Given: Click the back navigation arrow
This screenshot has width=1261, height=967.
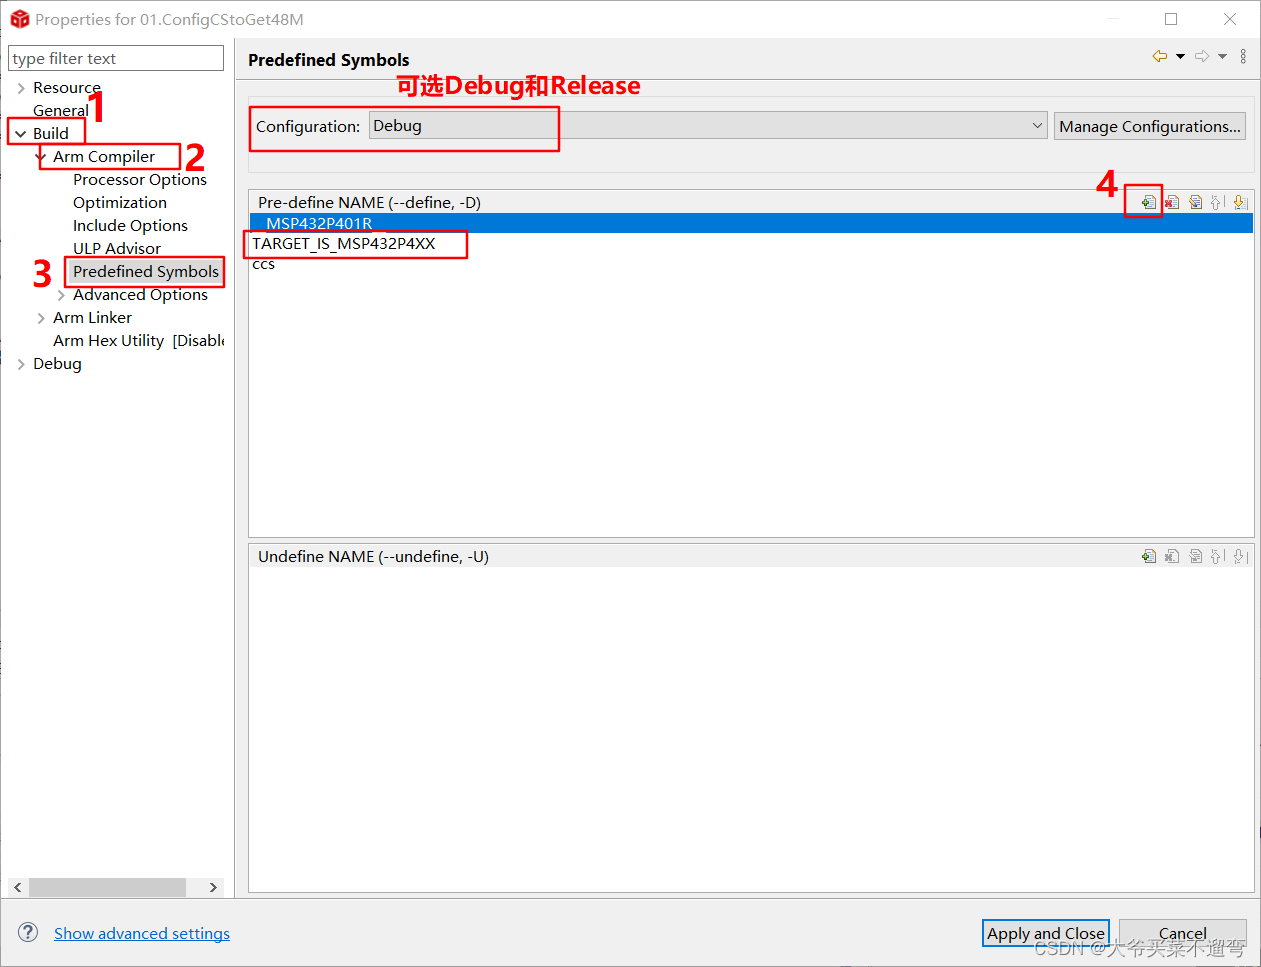Looking at the screenshot, I should tap(1158, 56).
